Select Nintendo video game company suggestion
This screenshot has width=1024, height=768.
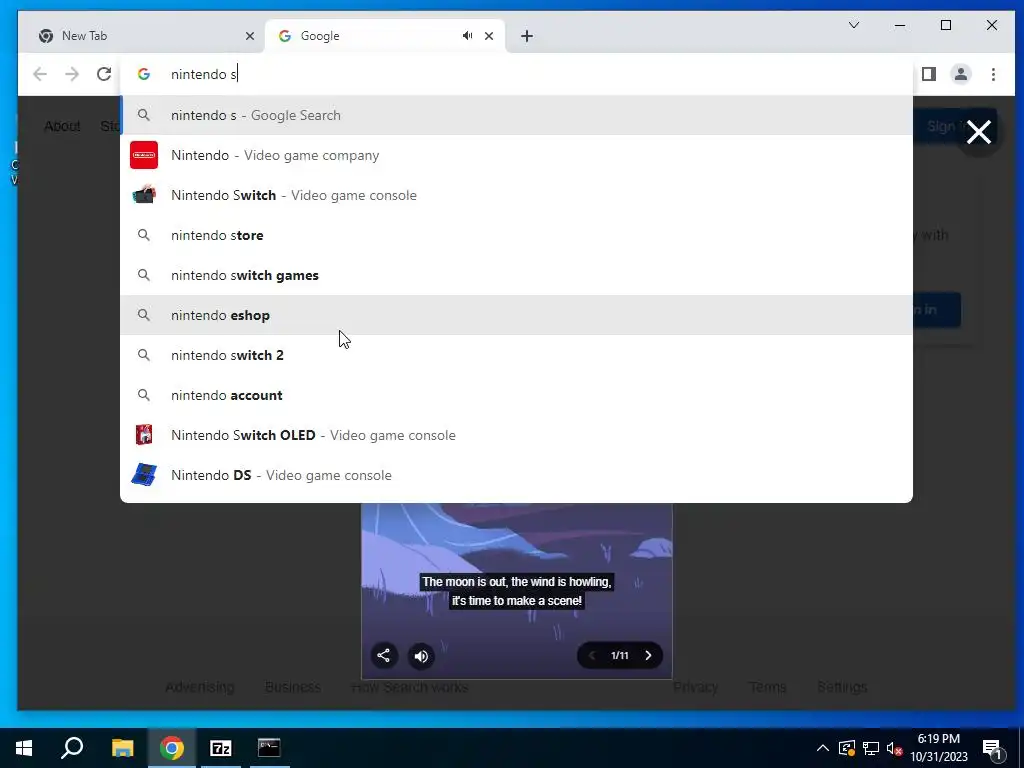(516, 155)
